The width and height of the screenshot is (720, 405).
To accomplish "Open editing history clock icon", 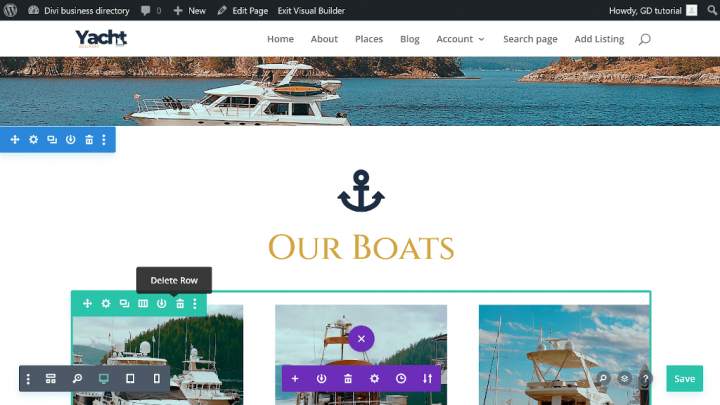I will point(401,378).
